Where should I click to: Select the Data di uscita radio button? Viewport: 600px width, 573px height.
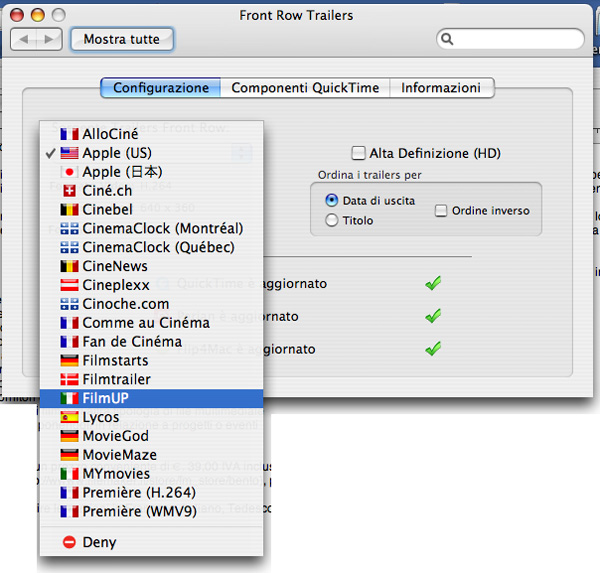click(x=331, y=200)
